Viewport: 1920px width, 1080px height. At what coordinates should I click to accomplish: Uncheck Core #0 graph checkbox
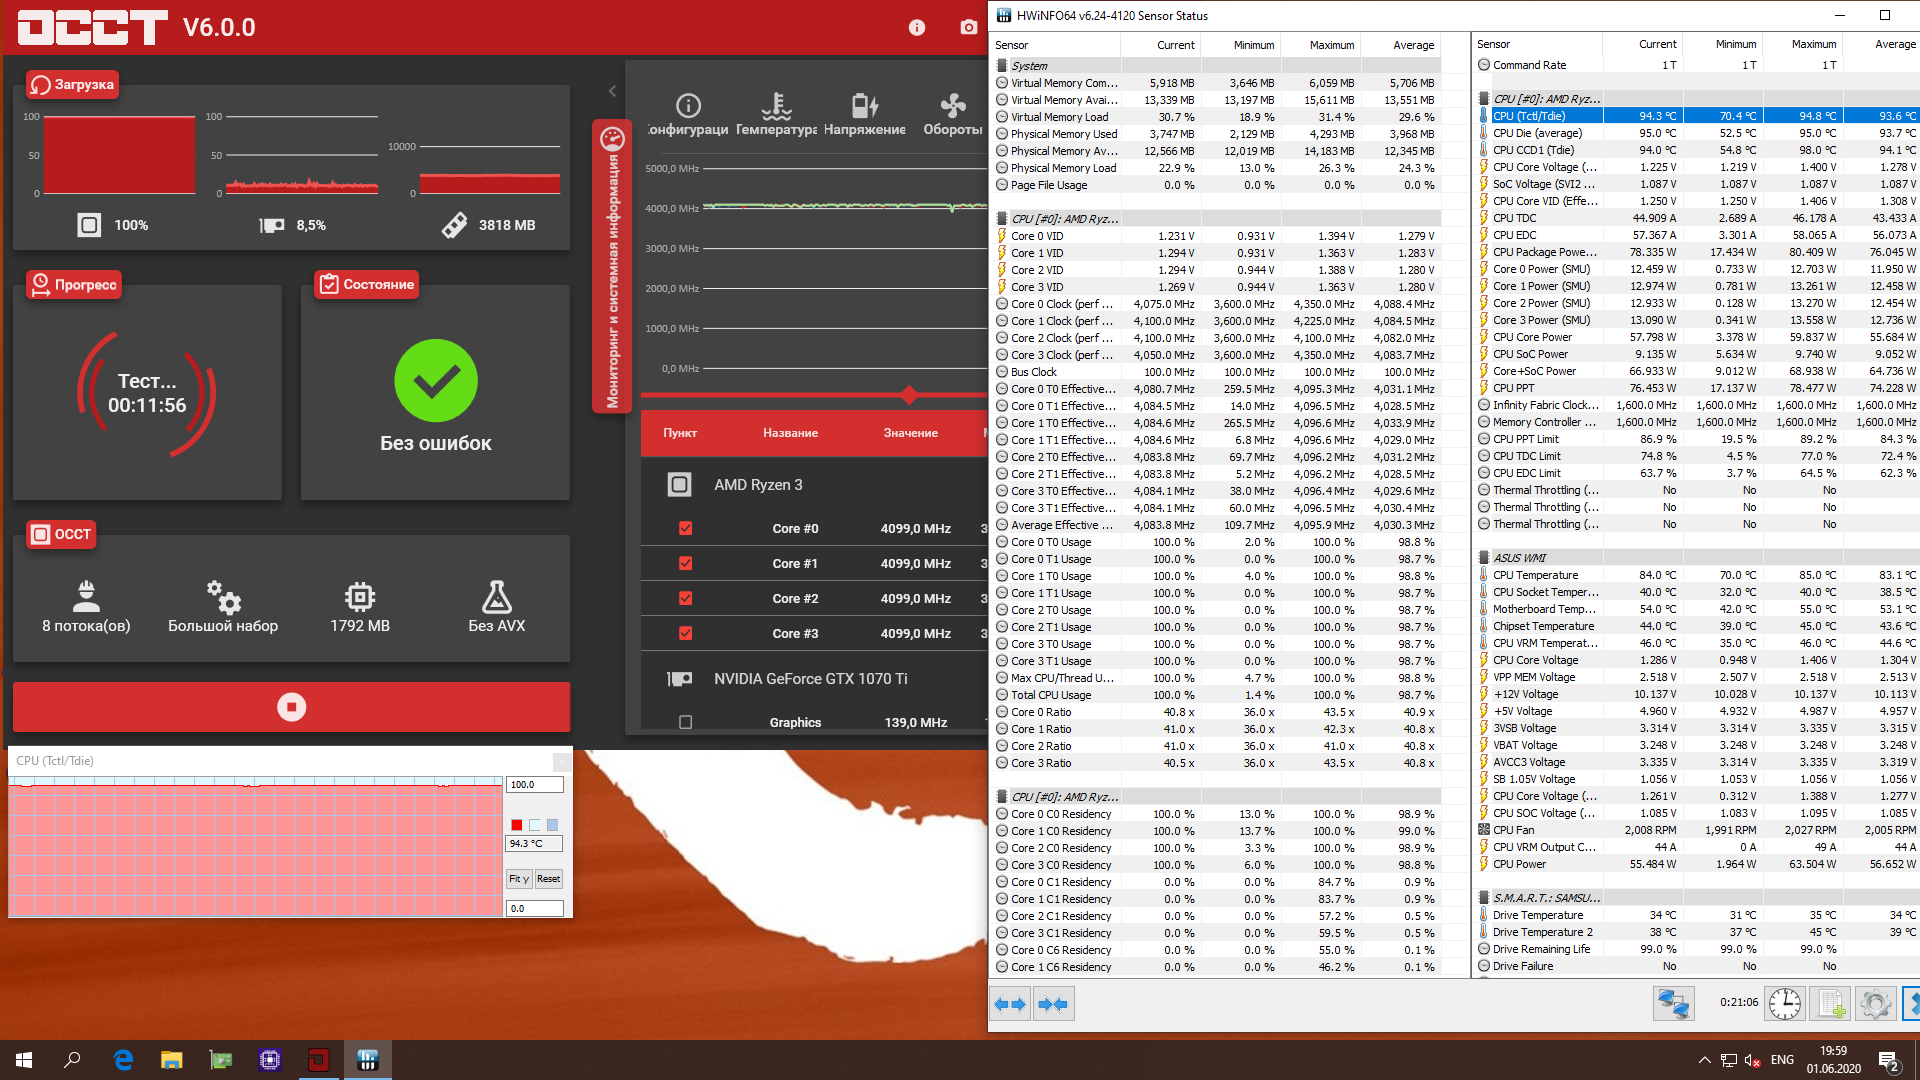[x=685, y=528]
